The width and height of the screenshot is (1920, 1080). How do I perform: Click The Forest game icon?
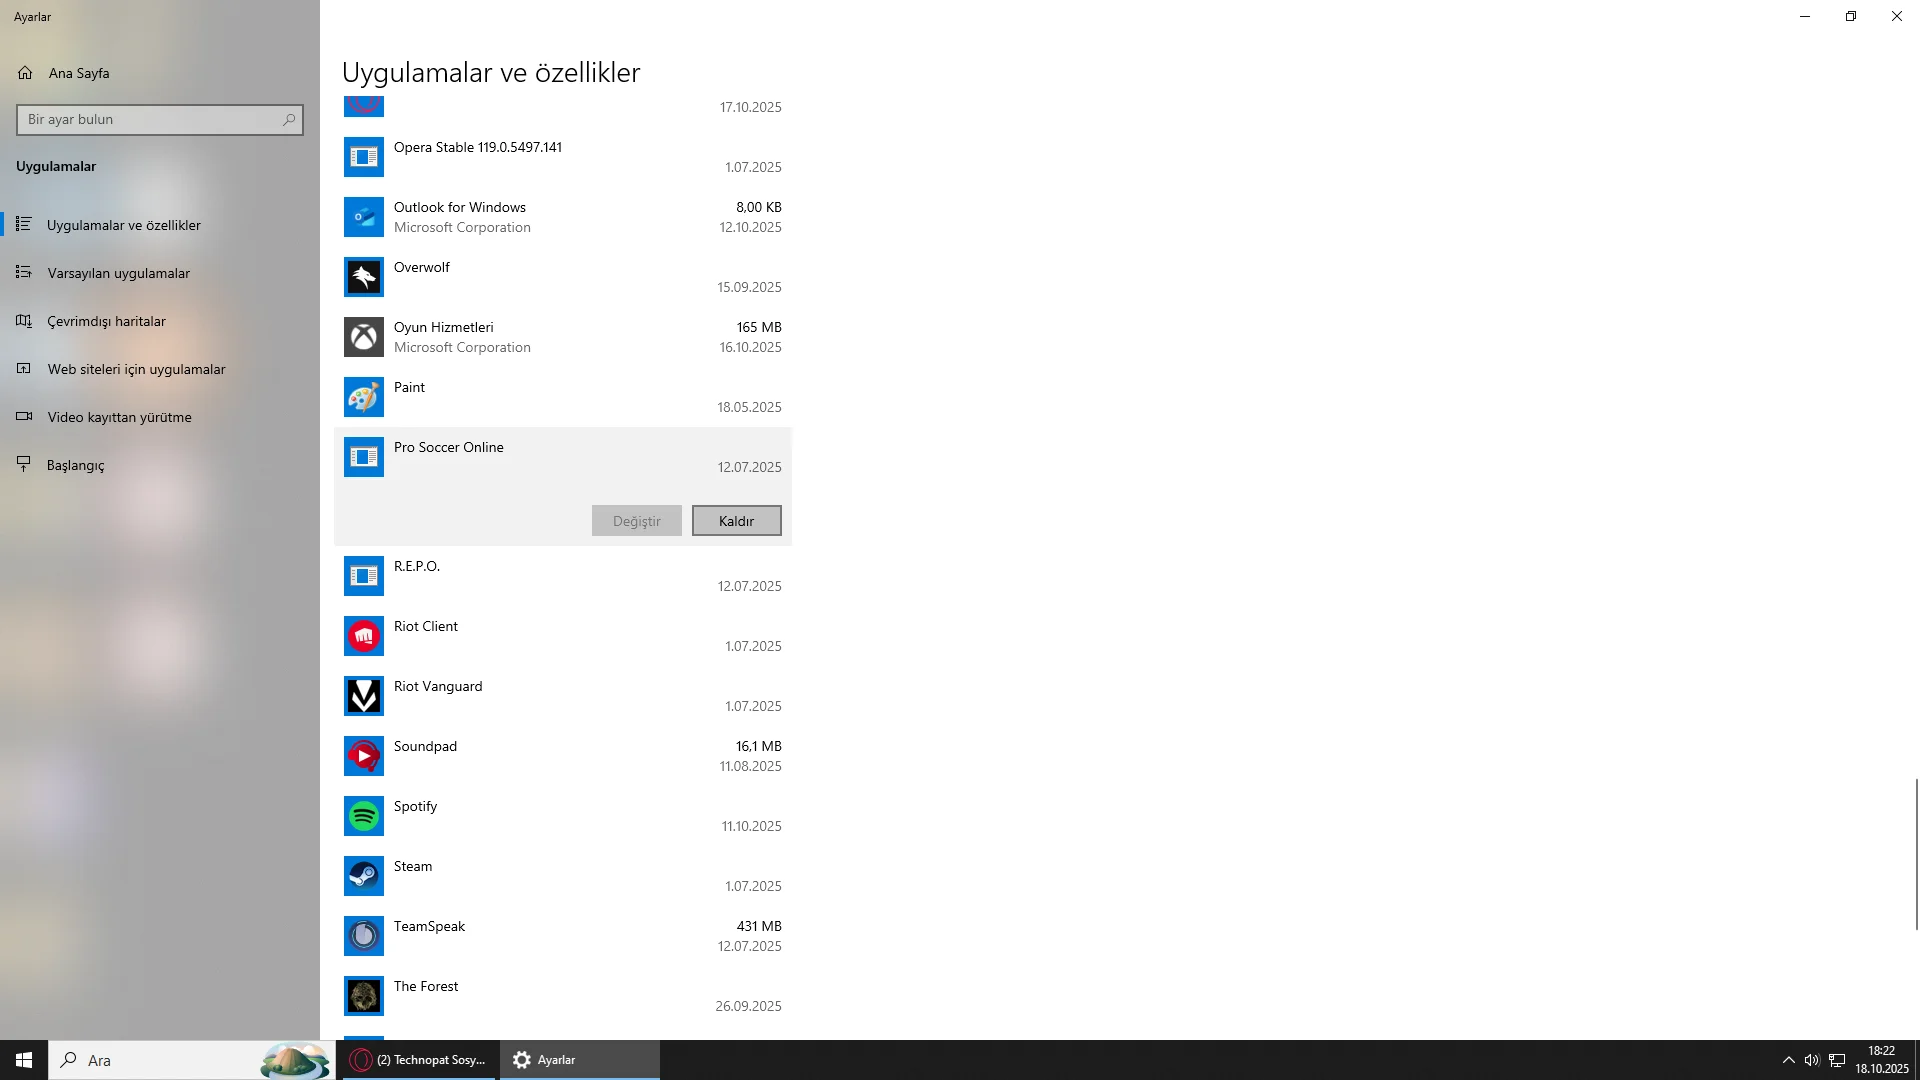363,996
